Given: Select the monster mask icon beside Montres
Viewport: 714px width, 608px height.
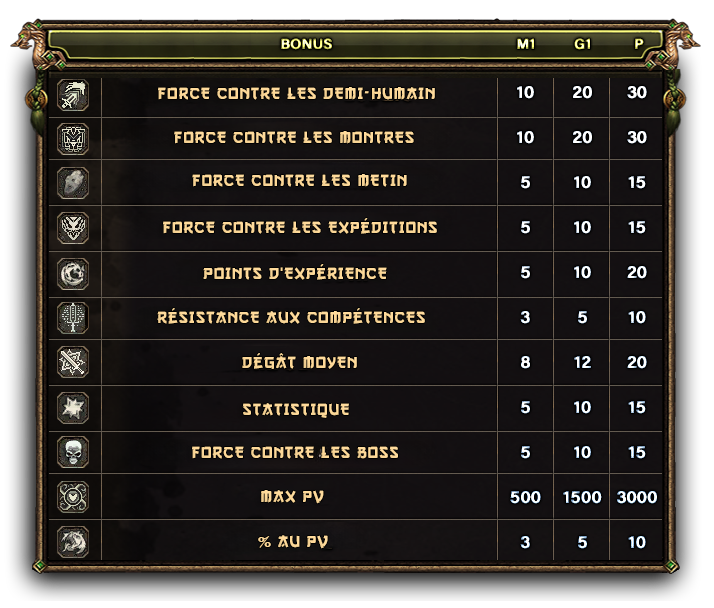Looking at the screenshot, I should pos(73,139).
